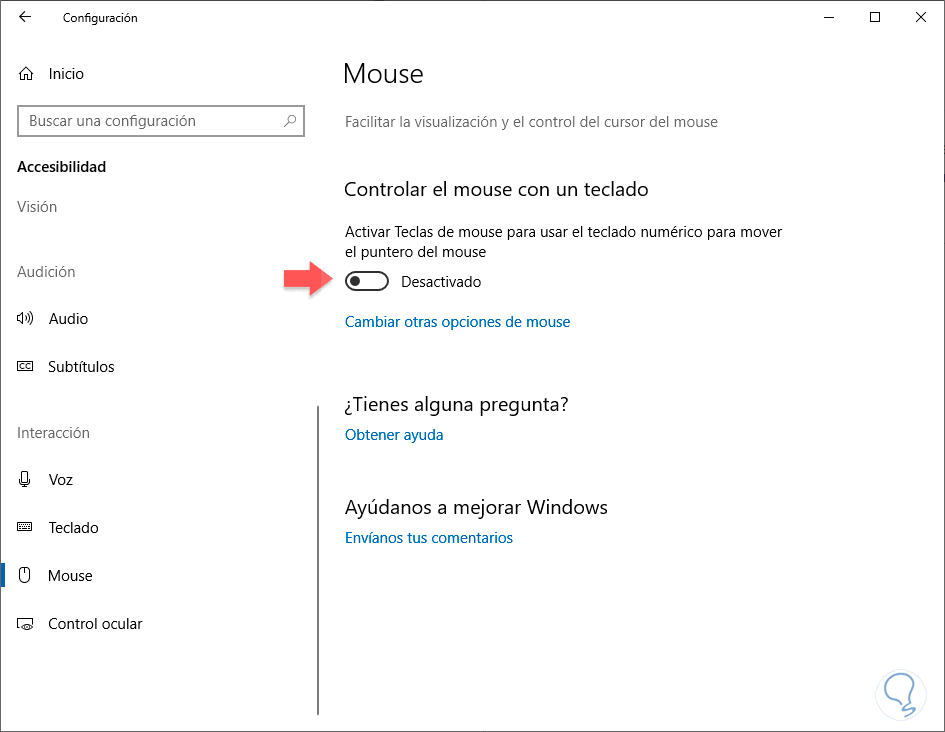The image size is (945, 732).
Task: Enable the Teclas de mouse toggle
Action: (x=366, y=282)
